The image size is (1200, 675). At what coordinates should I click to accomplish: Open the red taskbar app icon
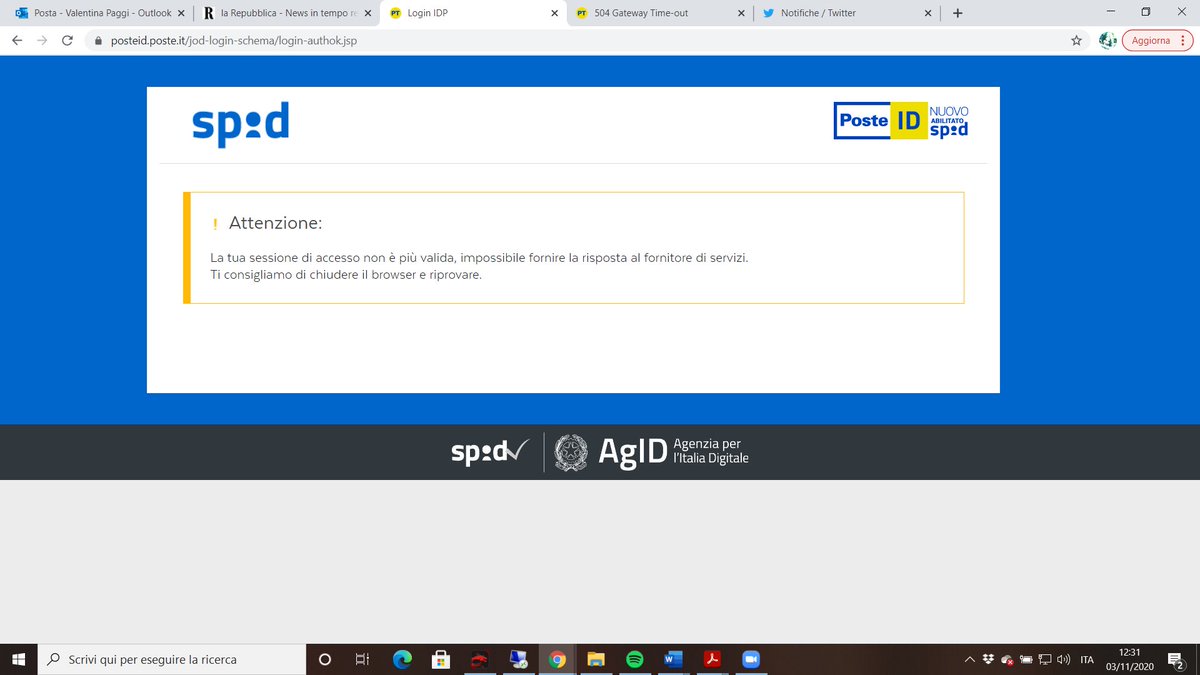click(480, 659)
